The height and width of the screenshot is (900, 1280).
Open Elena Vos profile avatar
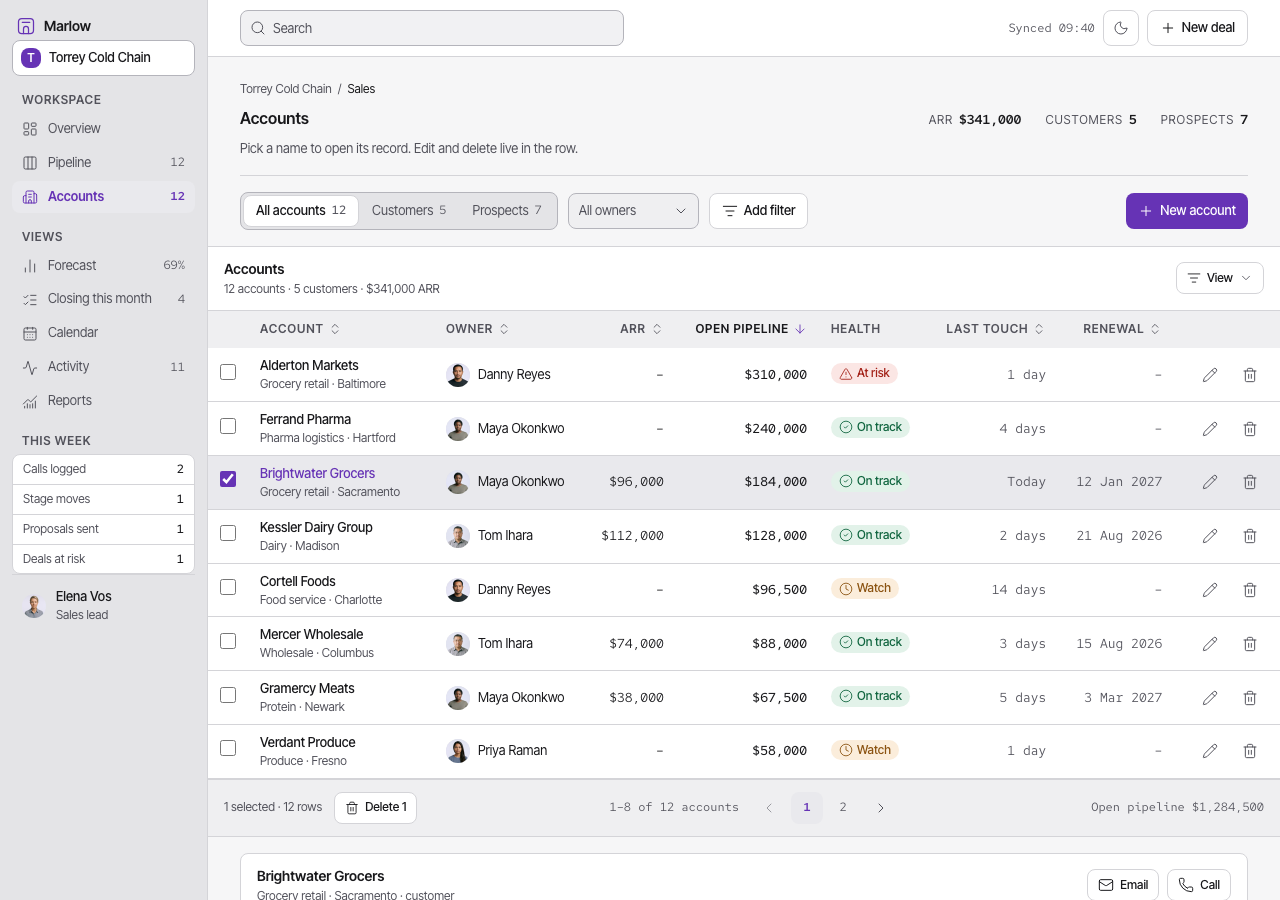[x=34, y=605]
